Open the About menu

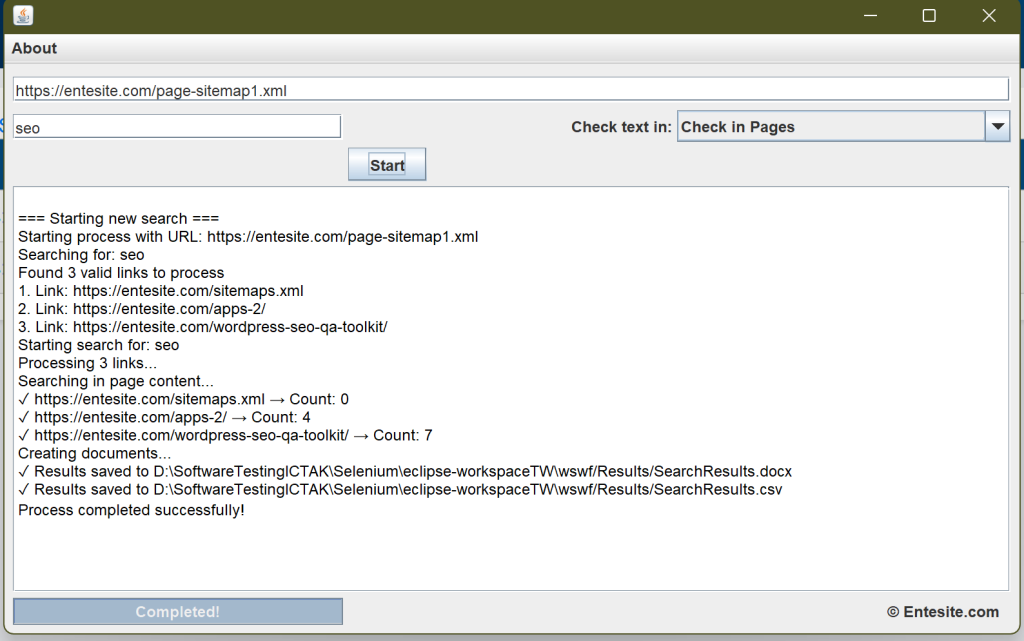point(34,49)
